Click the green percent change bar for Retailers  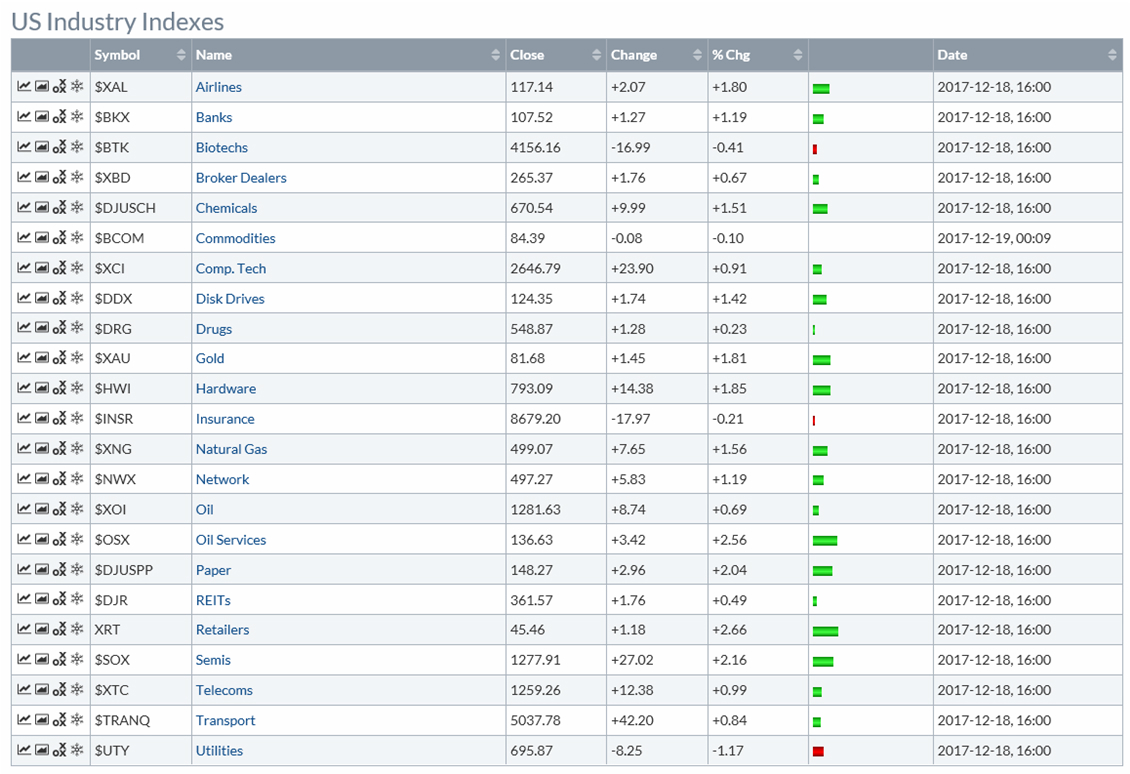(x=825, y=631)
